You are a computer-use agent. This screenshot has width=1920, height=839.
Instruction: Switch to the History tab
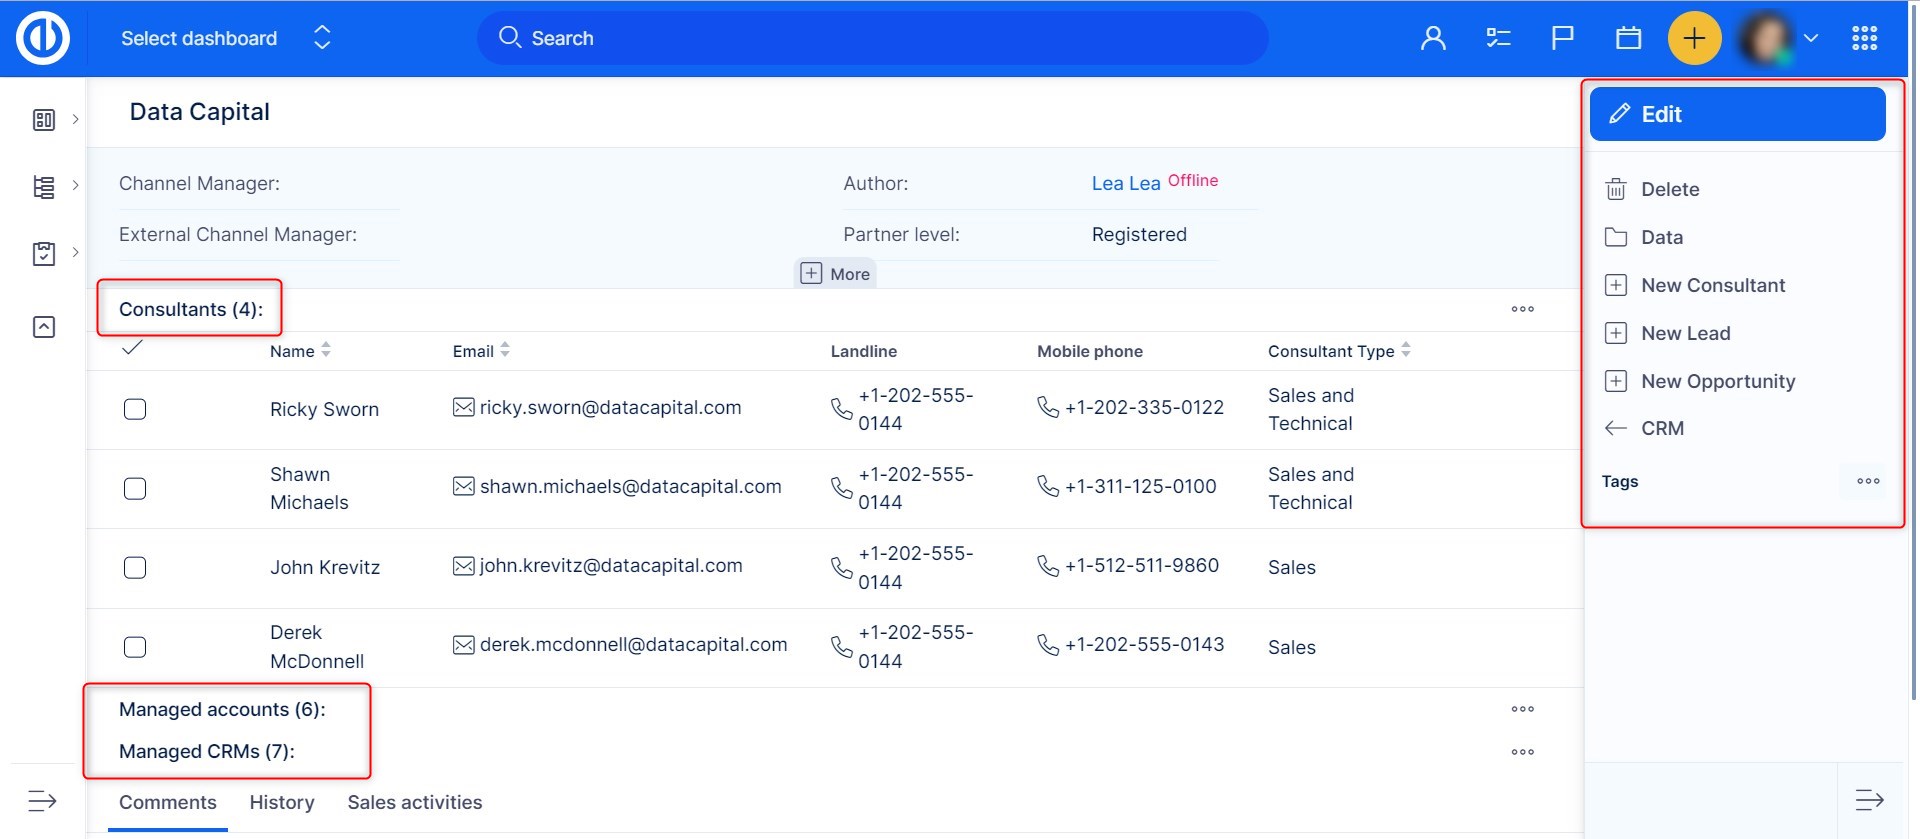(282, 802)
